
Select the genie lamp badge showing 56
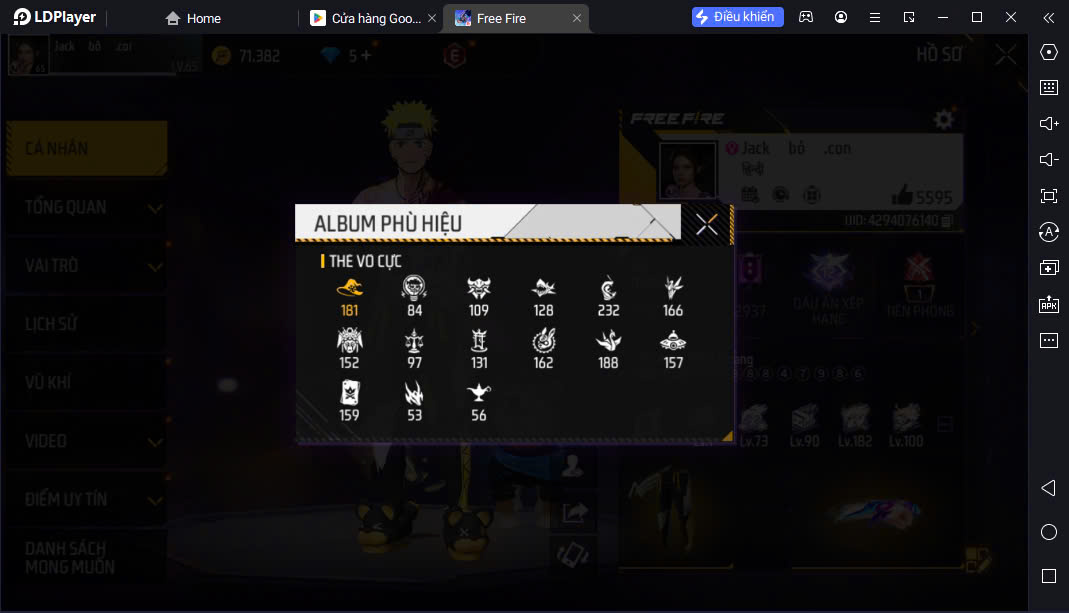[479, 402]
